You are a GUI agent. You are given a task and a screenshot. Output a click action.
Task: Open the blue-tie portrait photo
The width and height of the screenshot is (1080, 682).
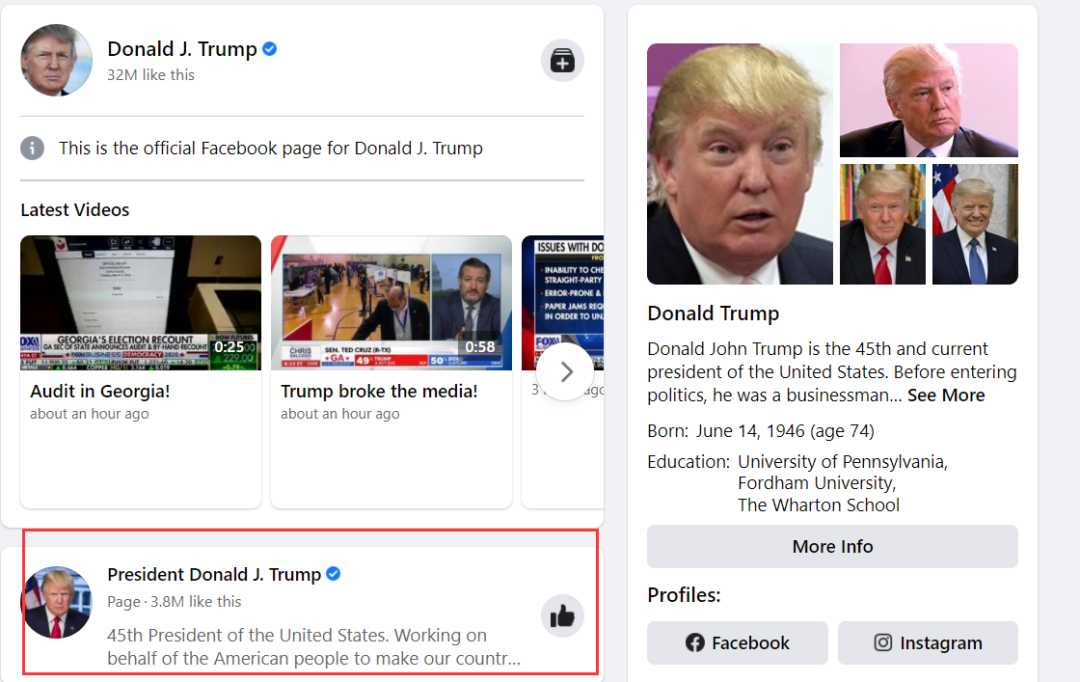click(975, 224)
